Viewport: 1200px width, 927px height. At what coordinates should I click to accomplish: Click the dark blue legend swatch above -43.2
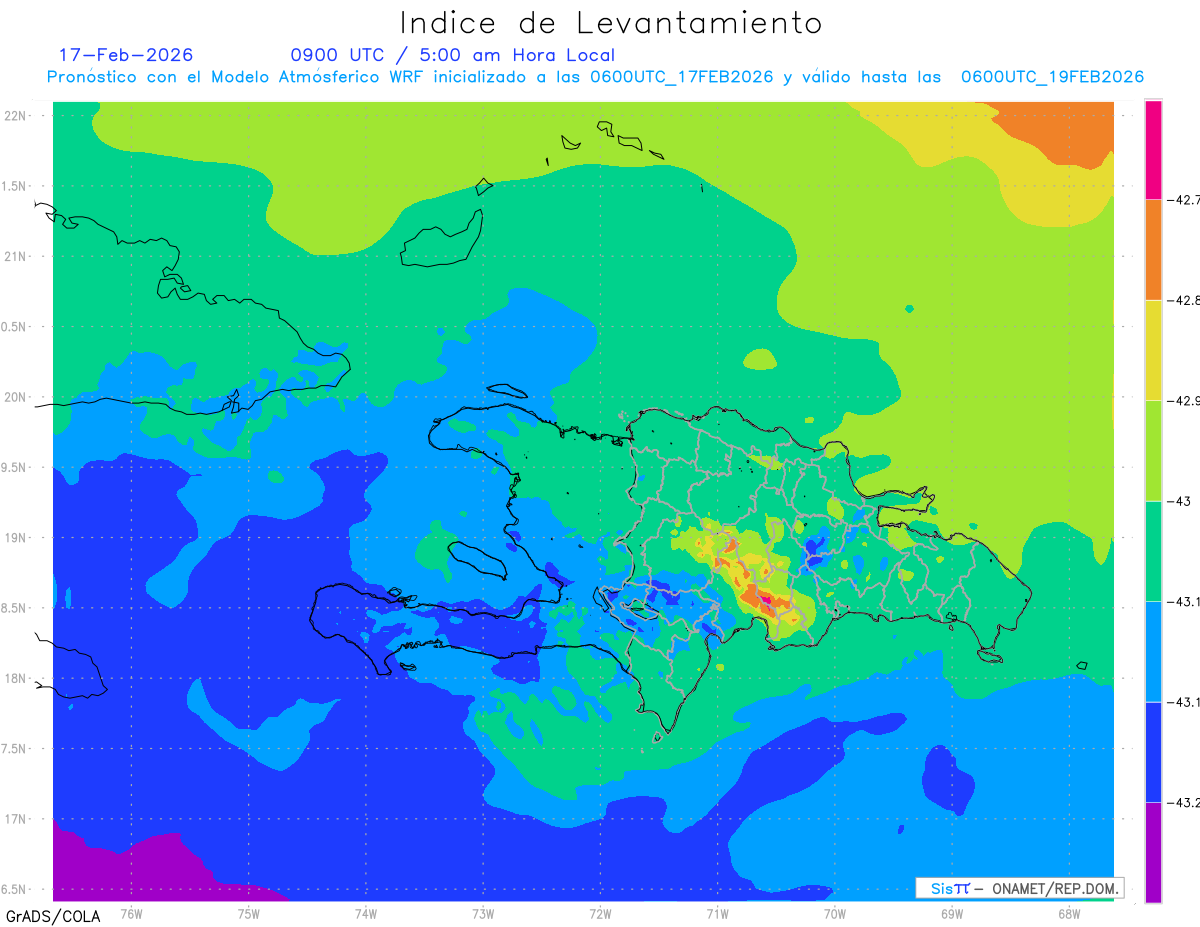1153,752
